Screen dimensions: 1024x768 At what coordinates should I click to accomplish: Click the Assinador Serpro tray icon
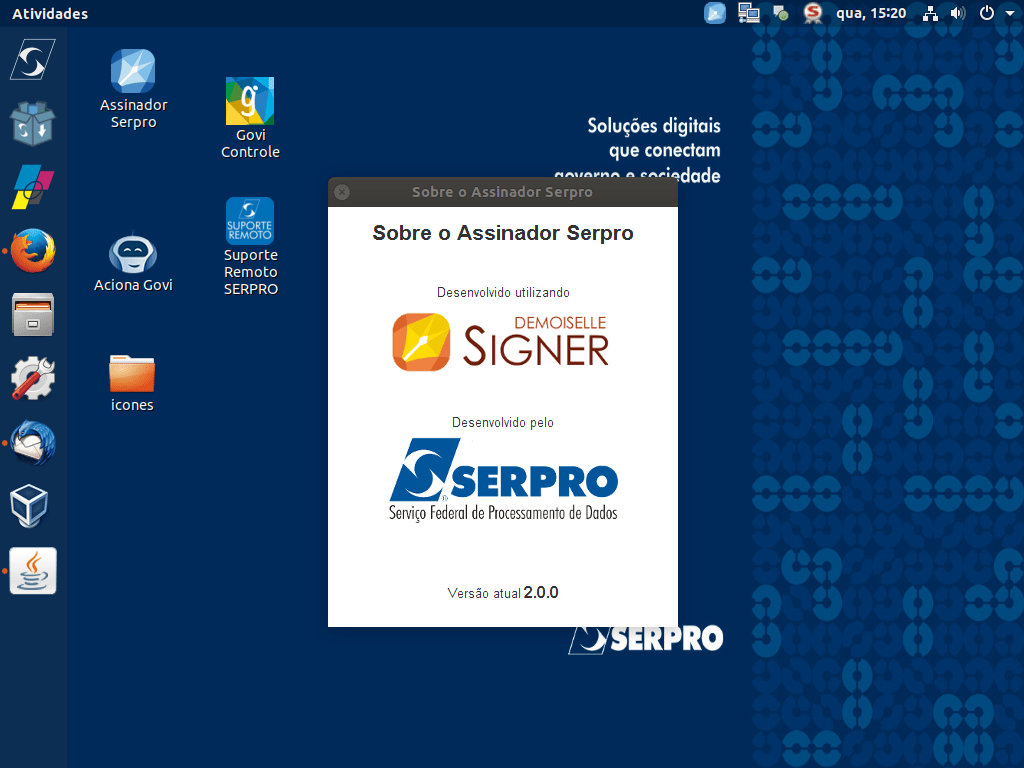(x=715, y=13)
